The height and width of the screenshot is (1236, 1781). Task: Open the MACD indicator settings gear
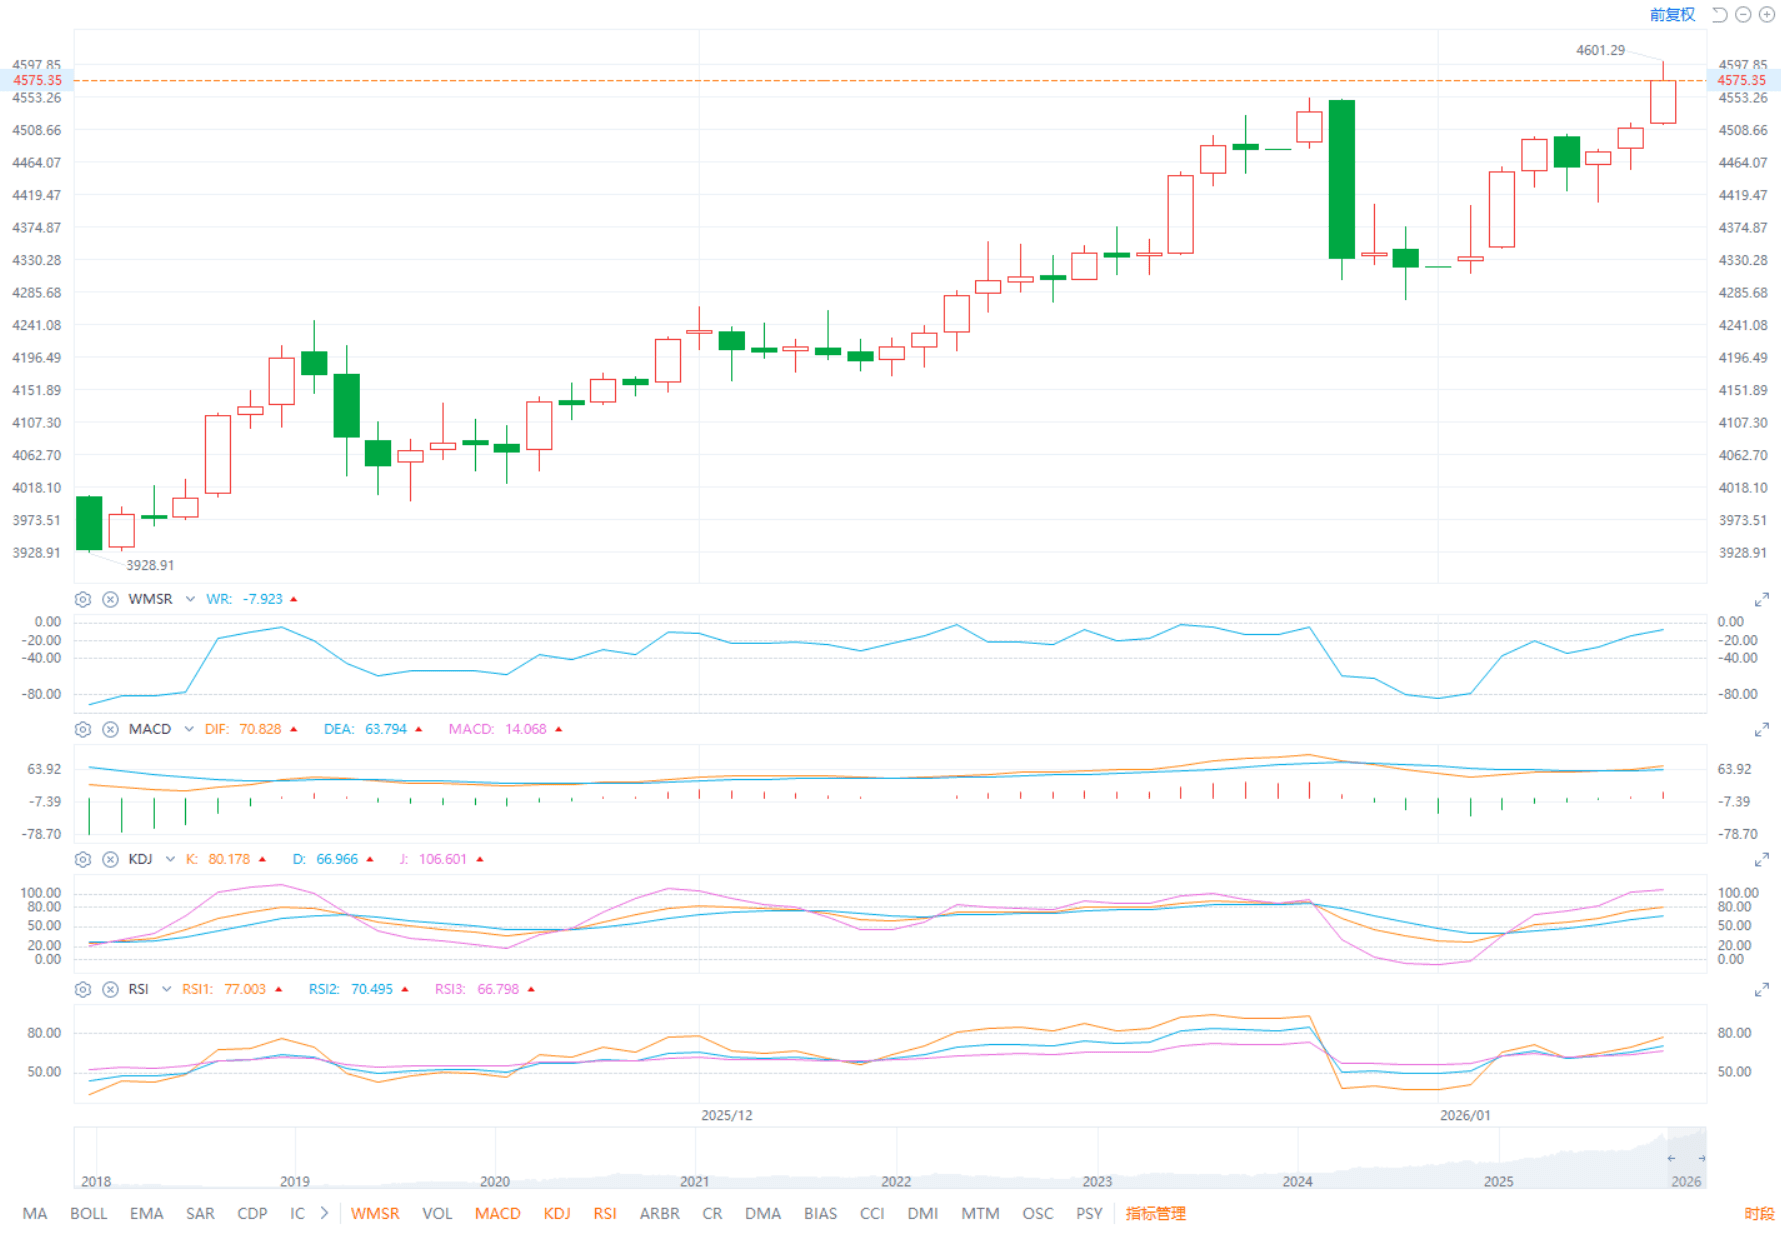click(x=83, y=729)
